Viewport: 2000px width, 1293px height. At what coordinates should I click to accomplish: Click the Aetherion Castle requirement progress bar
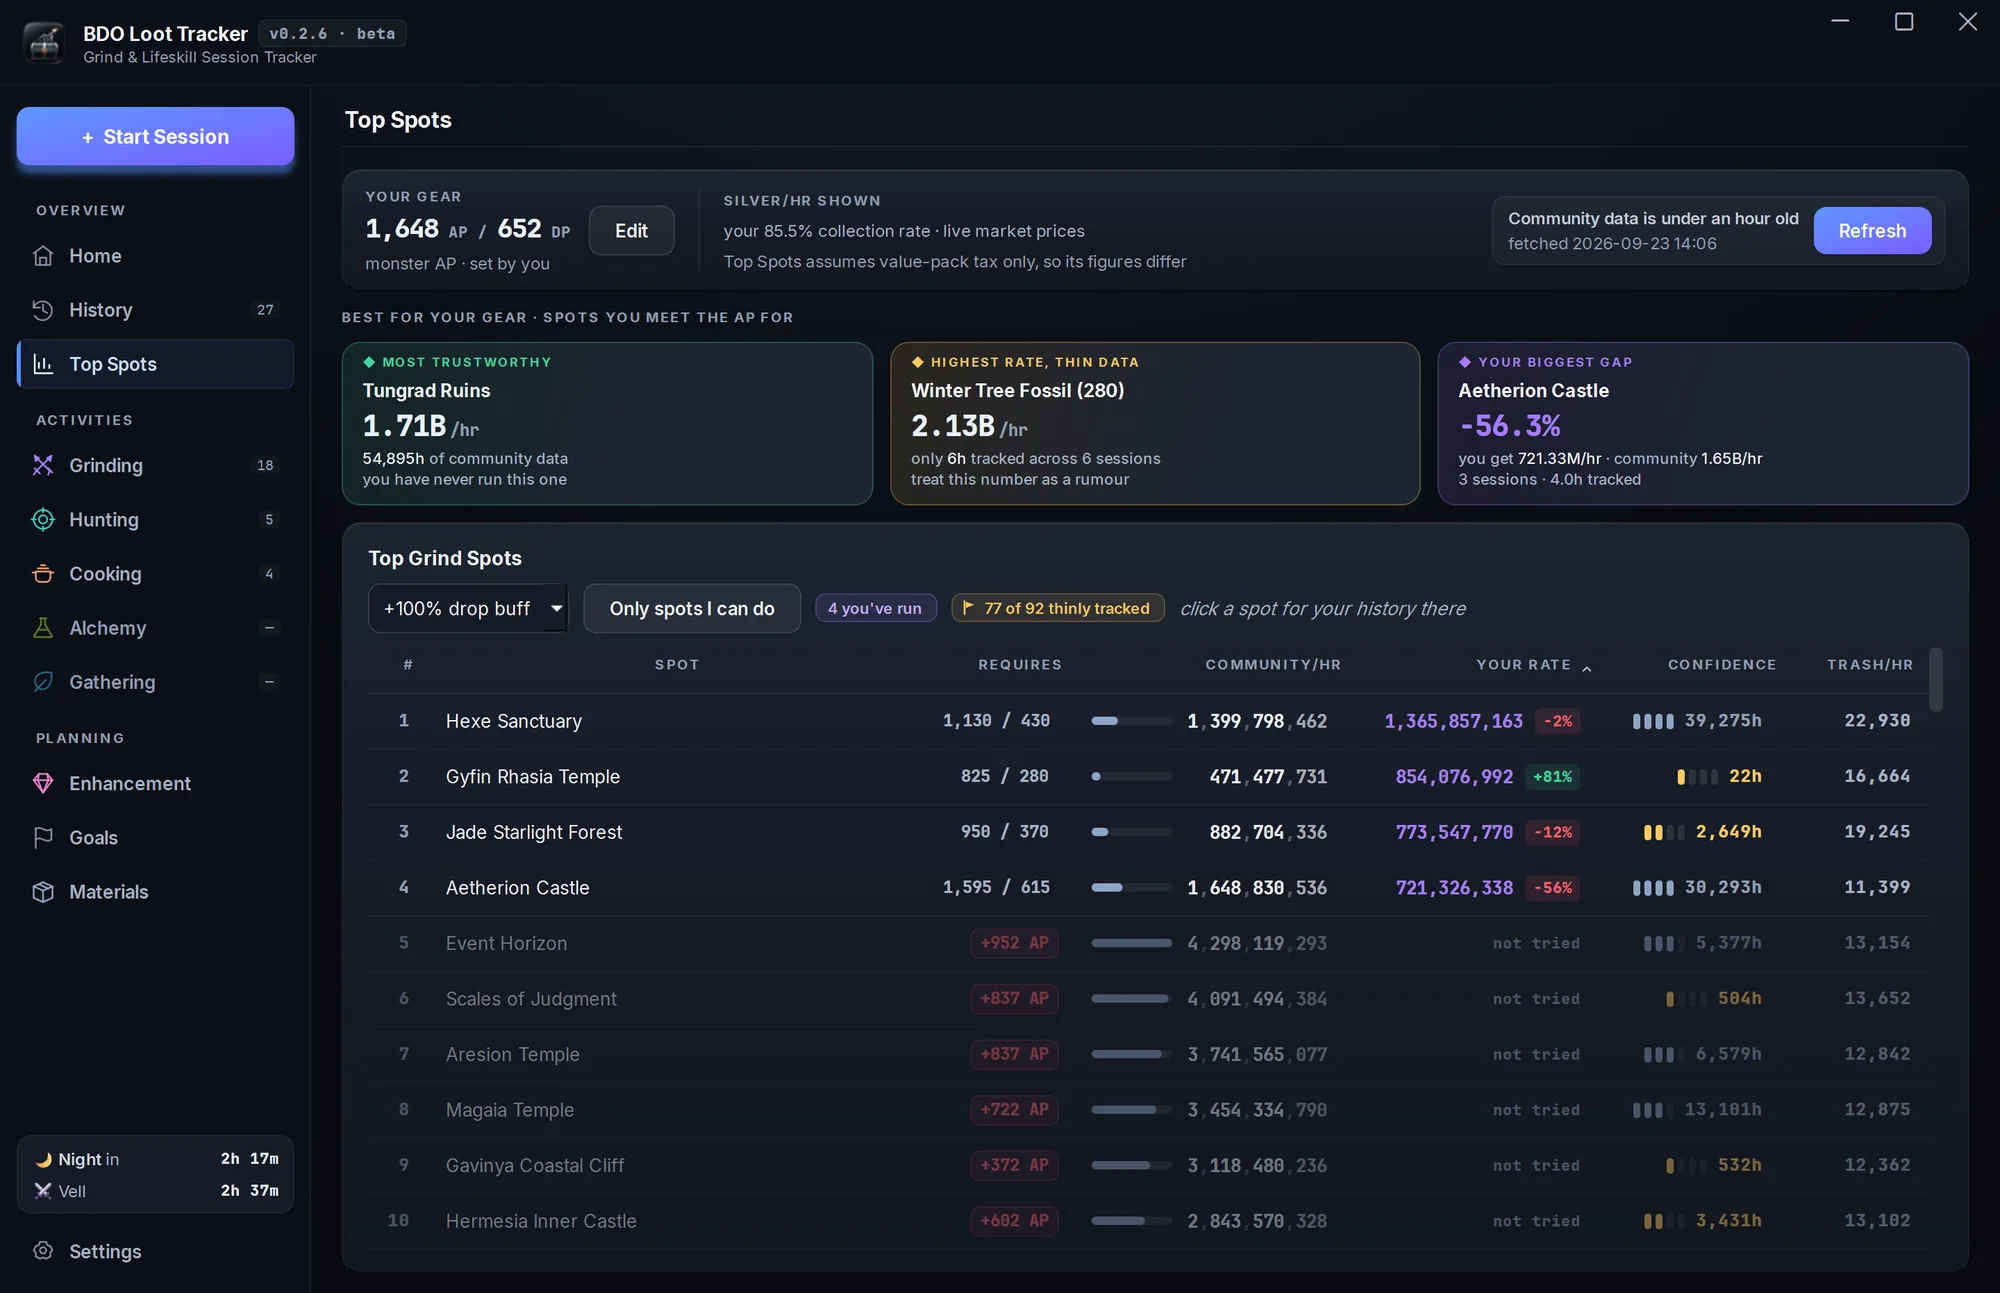point(1131,887)
